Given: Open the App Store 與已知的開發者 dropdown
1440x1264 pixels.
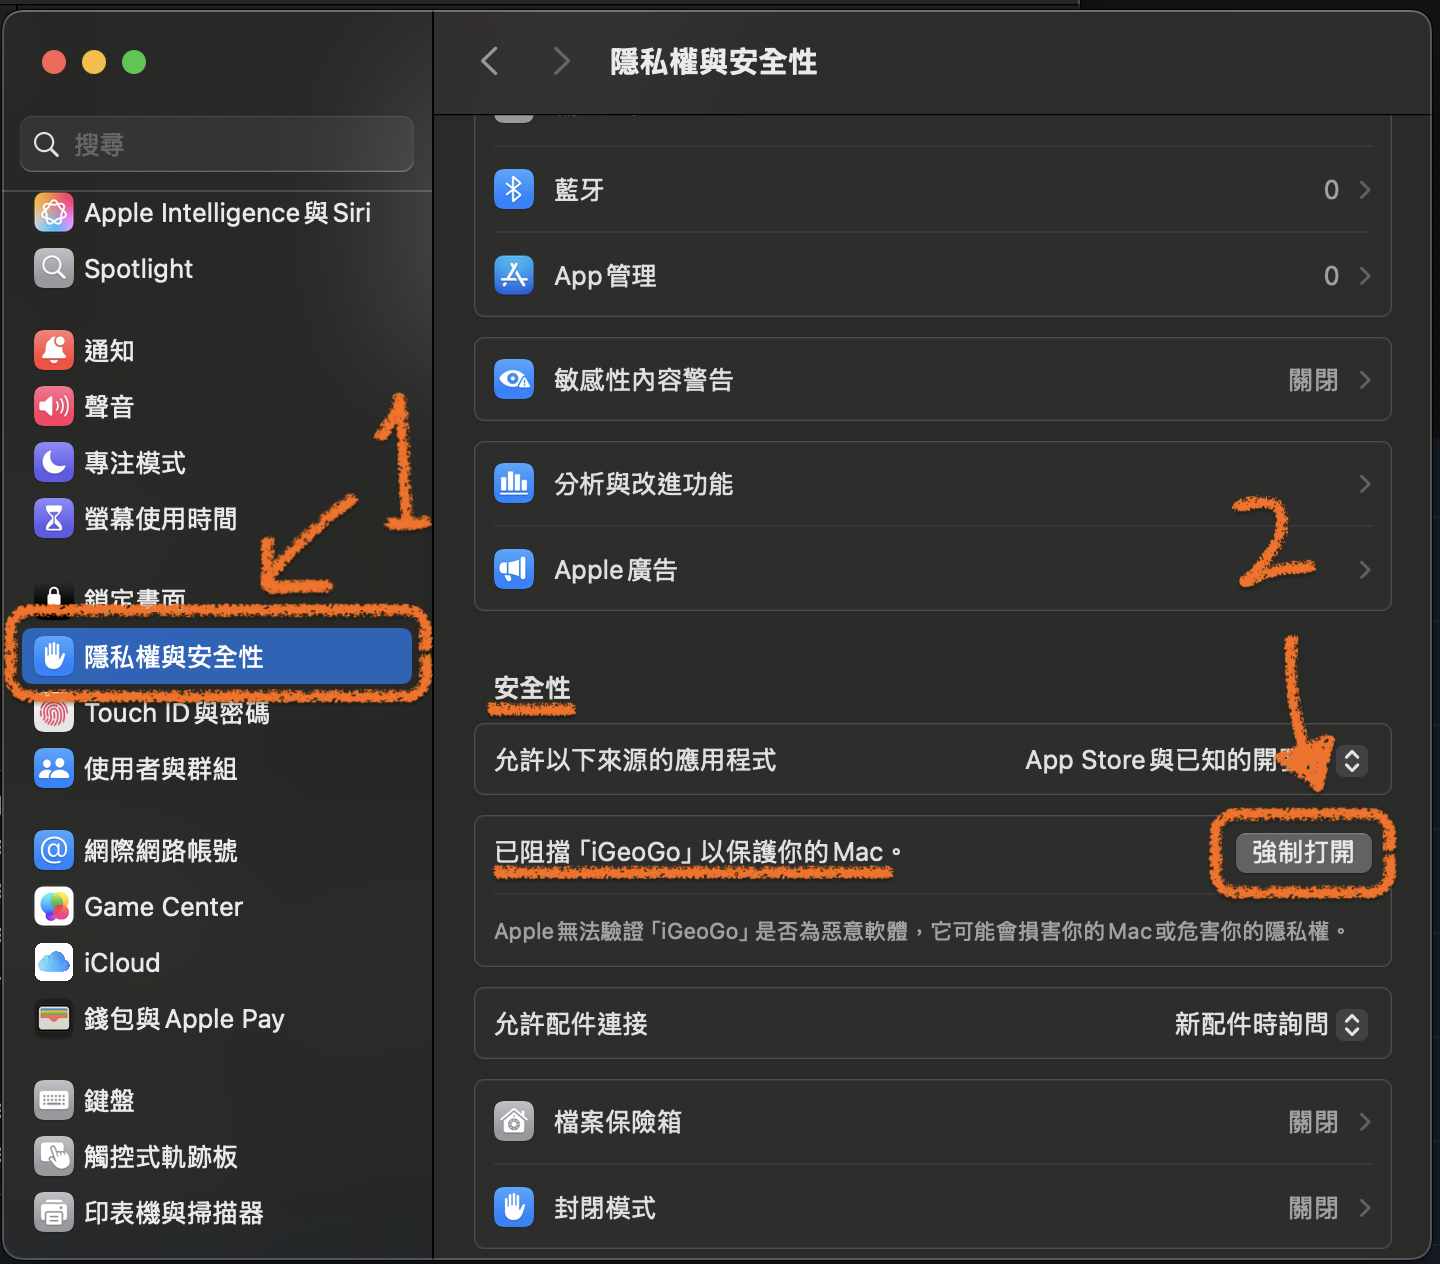Looking at the screenshot, I should click(x=1351, y=760).
